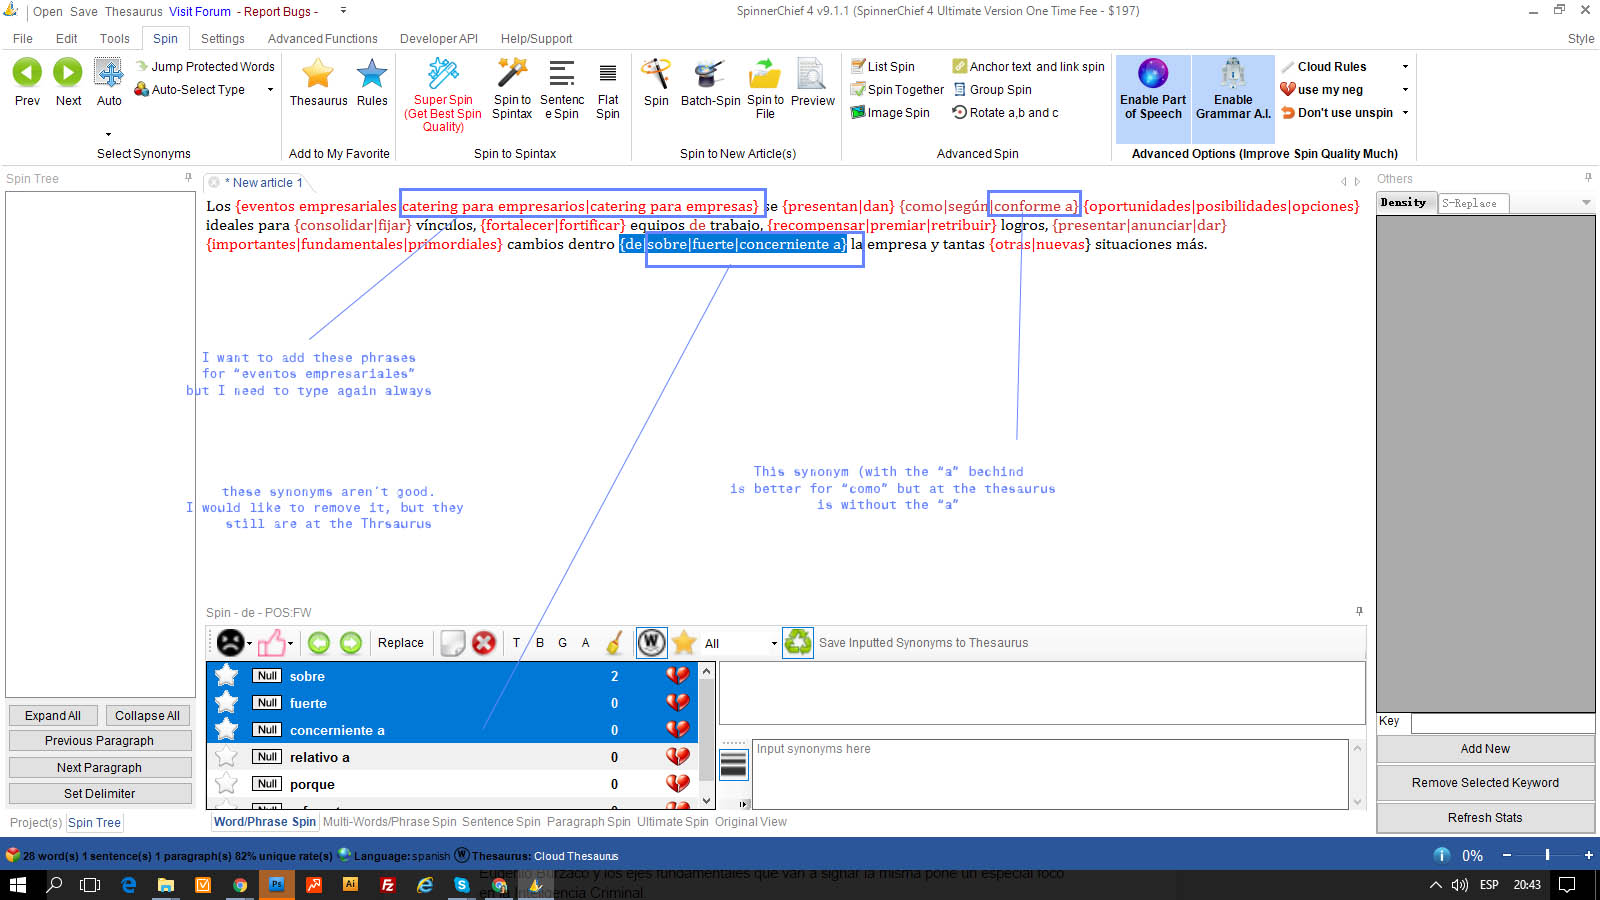The height and width of the screenshot is (900, 1600).
Task: Click the Batch-Spin magic hat icon
Action: tap(710, 74)
